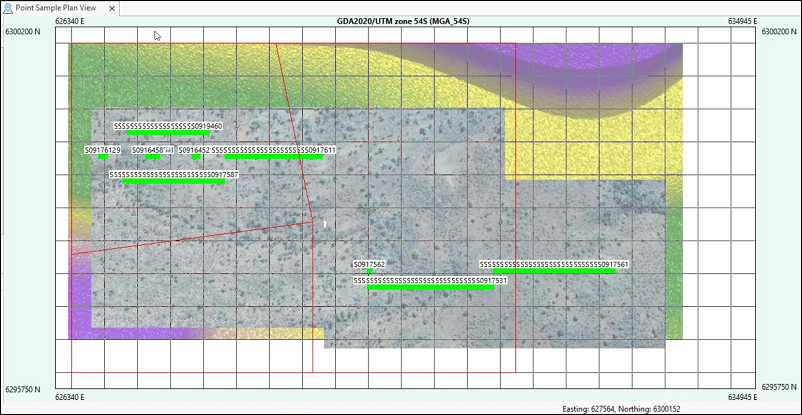802x415 pixels.
Task: Select small green marker under S0917562
Action: pyautogui.click(x=369, y=271)
